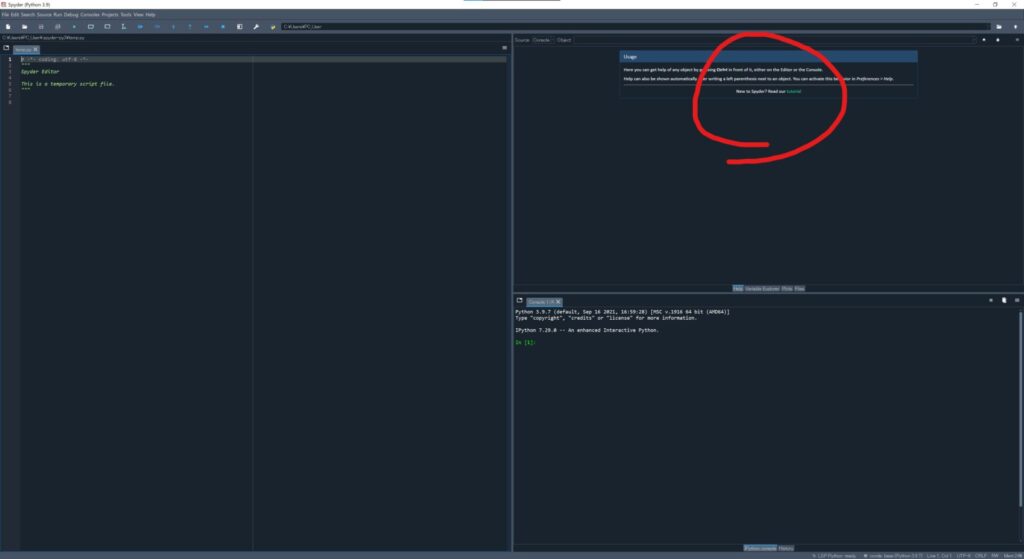Open the View menu
The image size is (1024, 559).
pos(138,14)
